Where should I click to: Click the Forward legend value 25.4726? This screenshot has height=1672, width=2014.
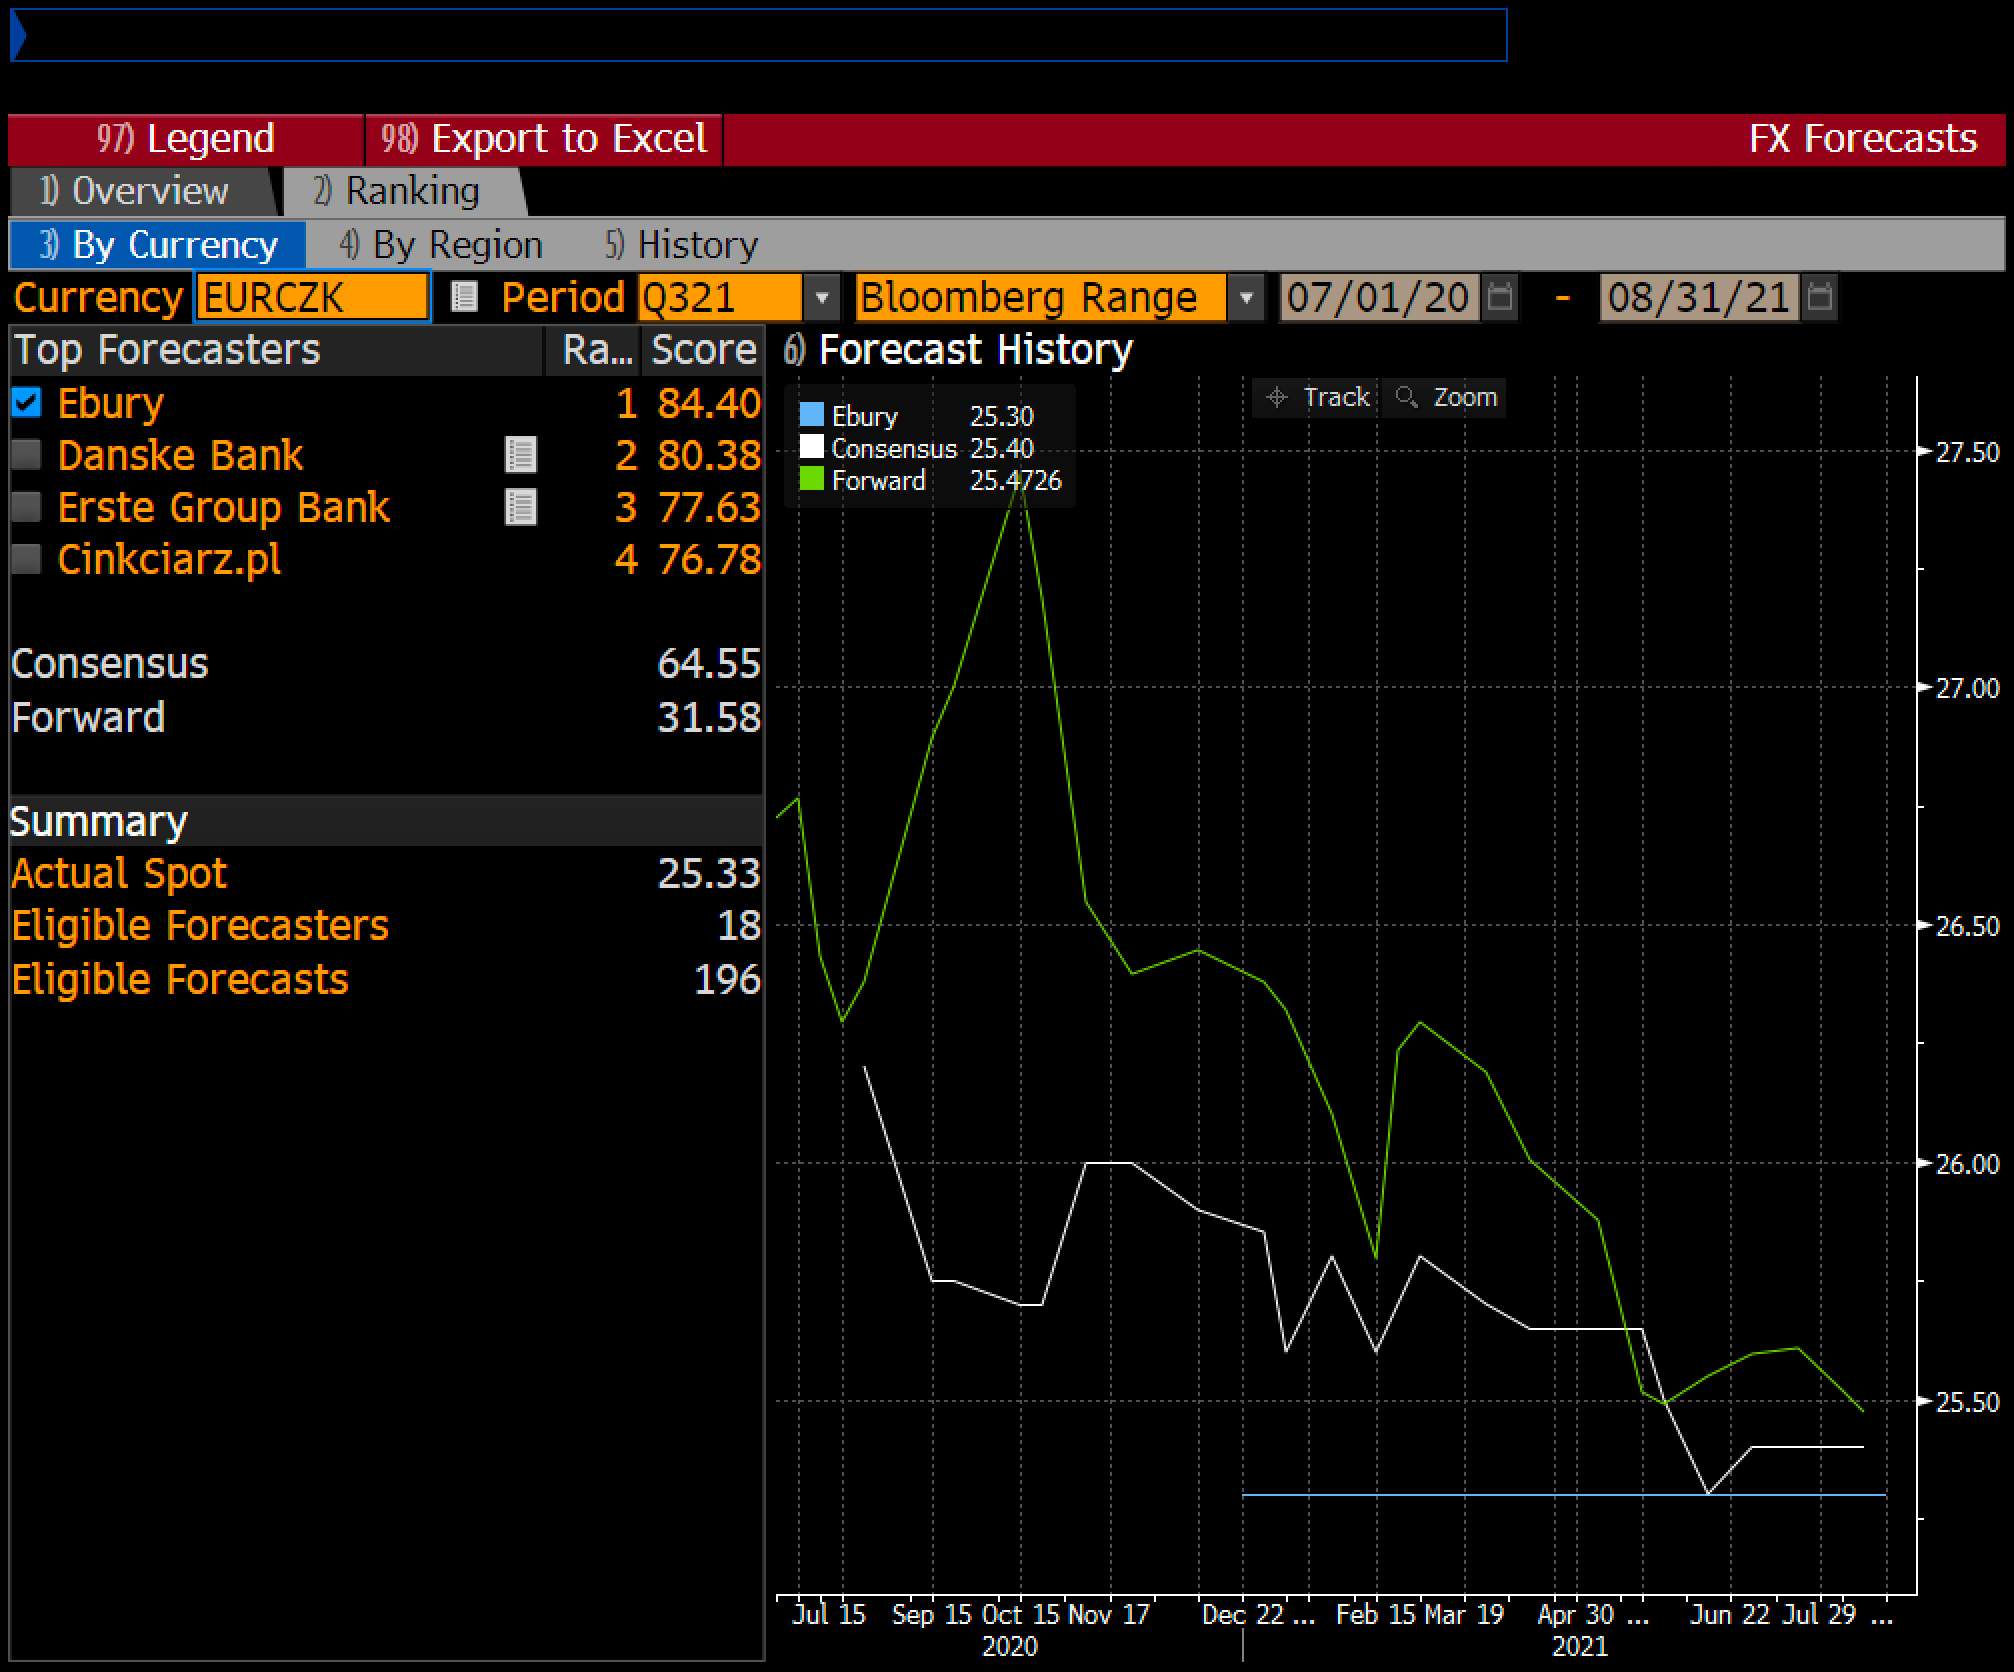pyautogui.click(x=1016, y=480)
